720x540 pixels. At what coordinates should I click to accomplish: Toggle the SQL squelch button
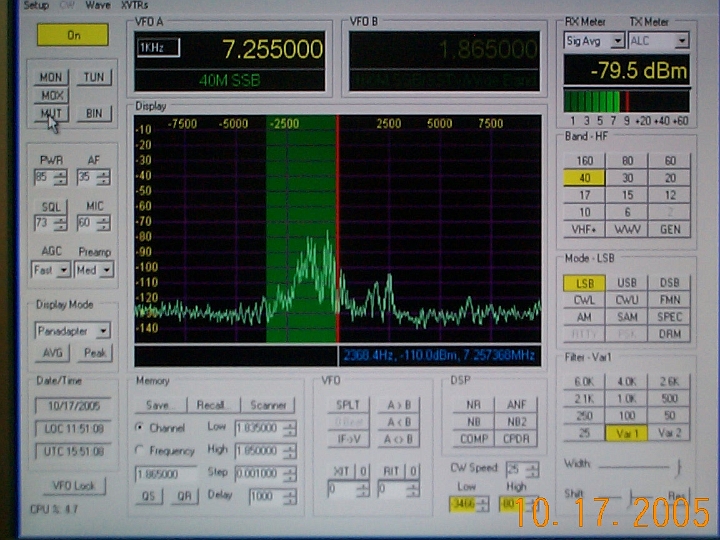point(51,207)
